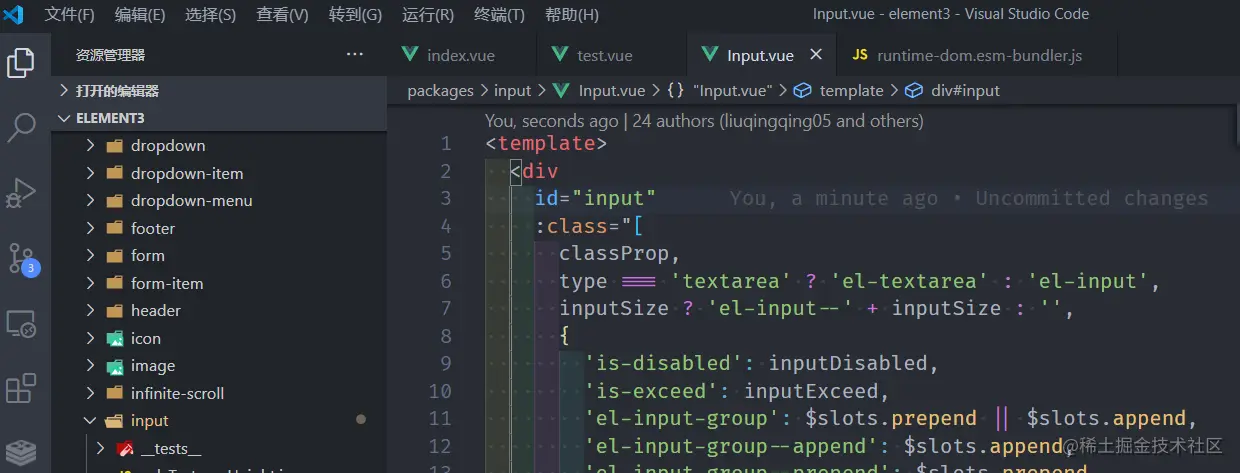Open the 查看(V) menu
1240x473 pixels.
point(283,15)
